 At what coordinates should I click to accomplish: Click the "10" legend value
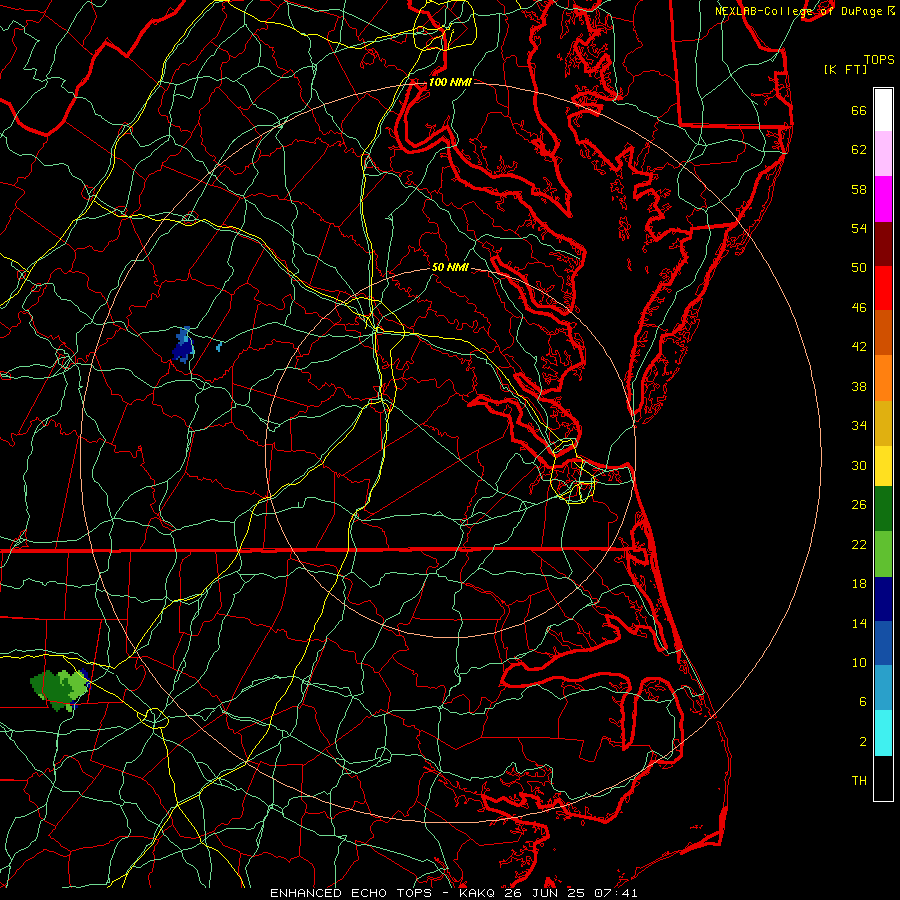coord(859,663)
